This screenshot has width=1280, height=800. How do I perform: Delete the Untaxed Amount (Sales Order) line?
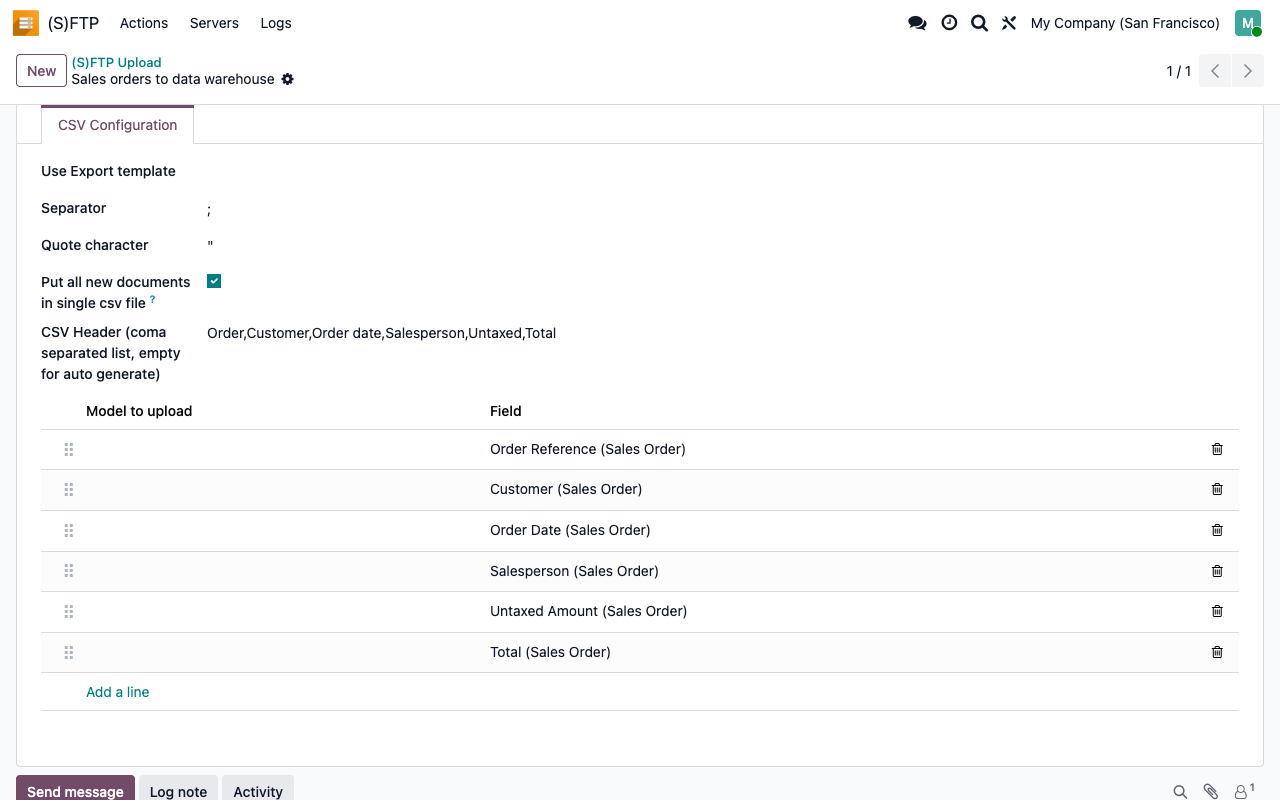coord(1217,611)
